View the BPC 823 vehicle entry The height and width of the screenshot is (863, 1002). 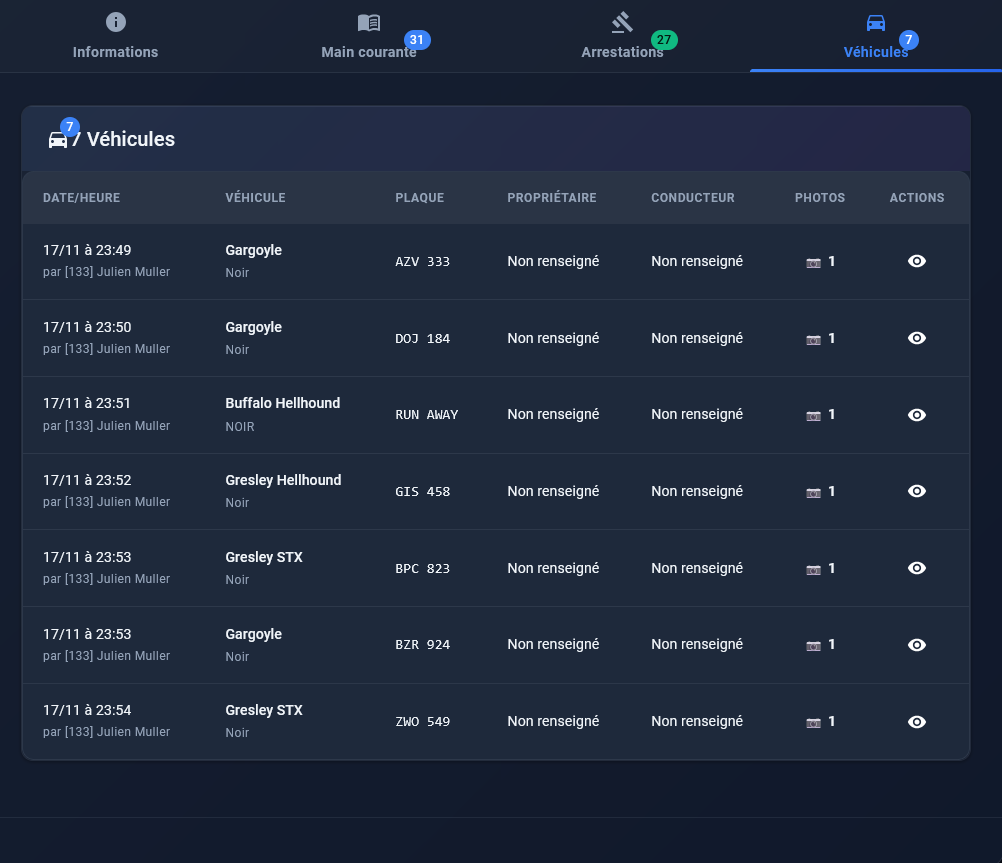(916, 568)
